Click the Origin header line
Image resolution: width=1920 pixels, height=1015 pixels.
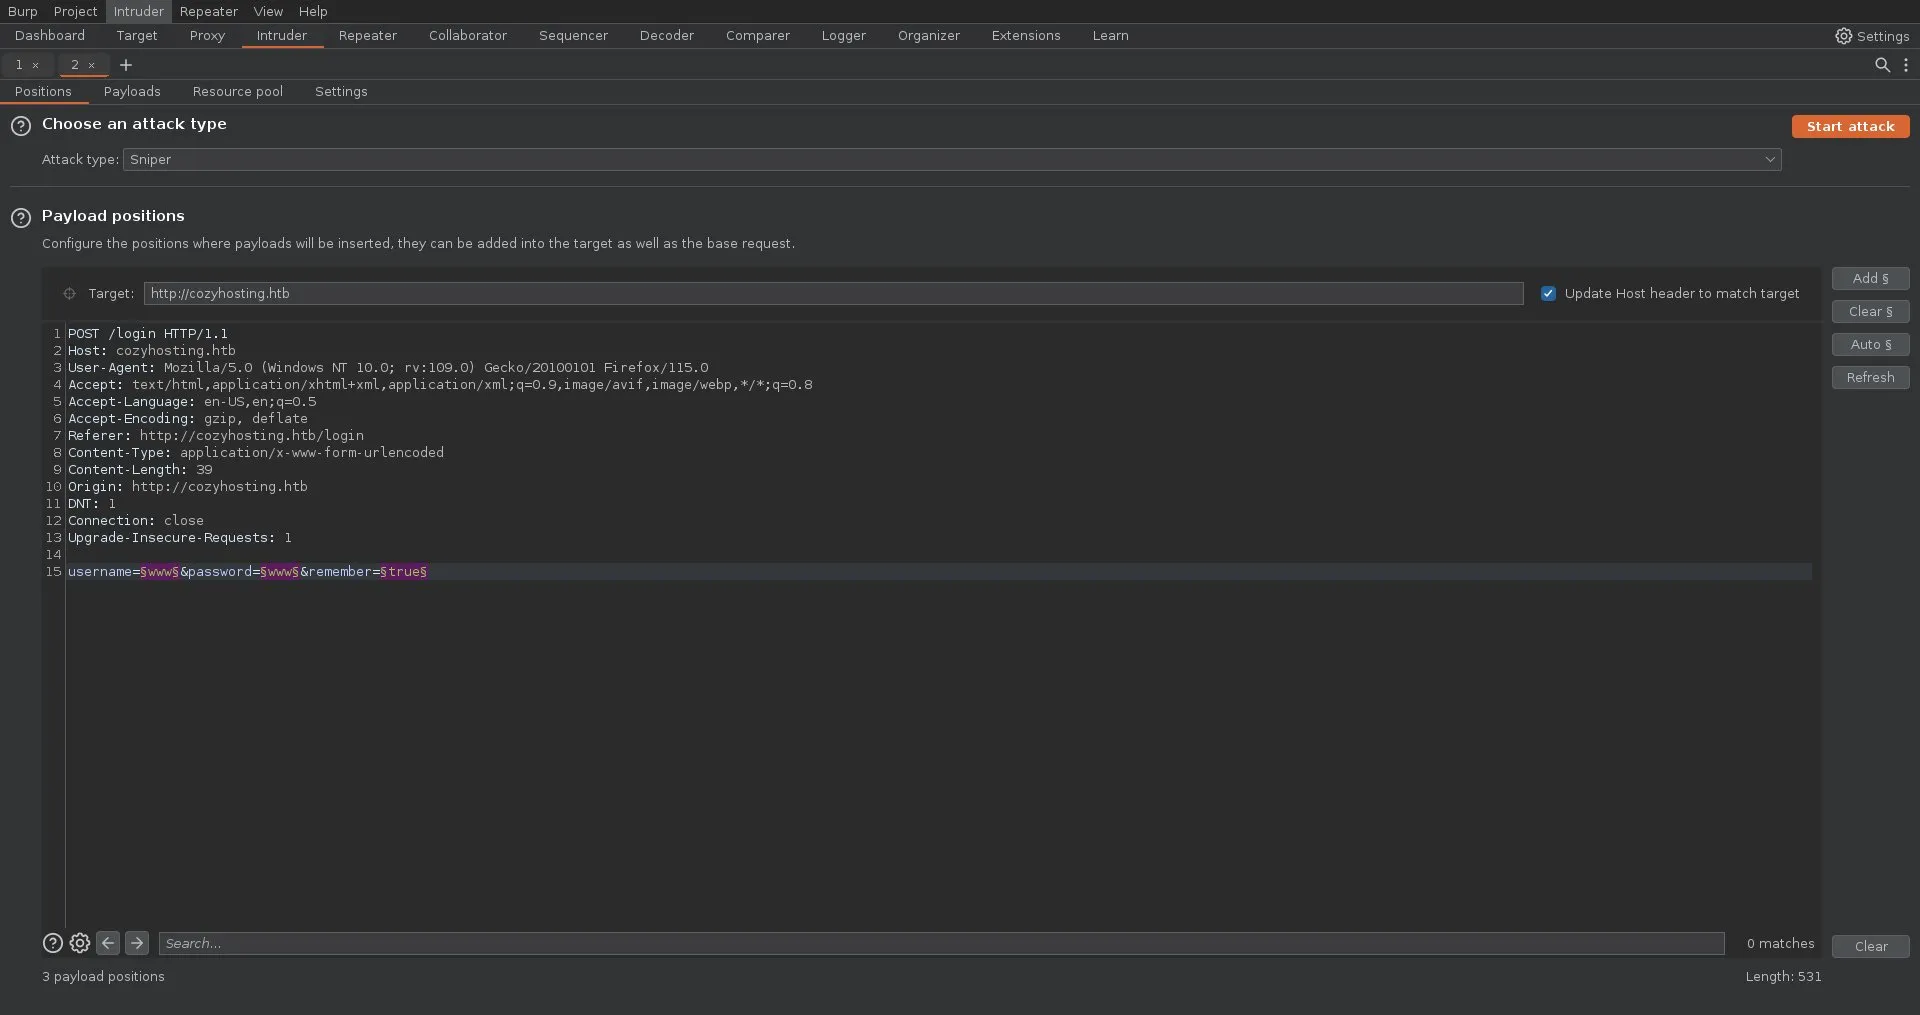(x=188, y=487)
